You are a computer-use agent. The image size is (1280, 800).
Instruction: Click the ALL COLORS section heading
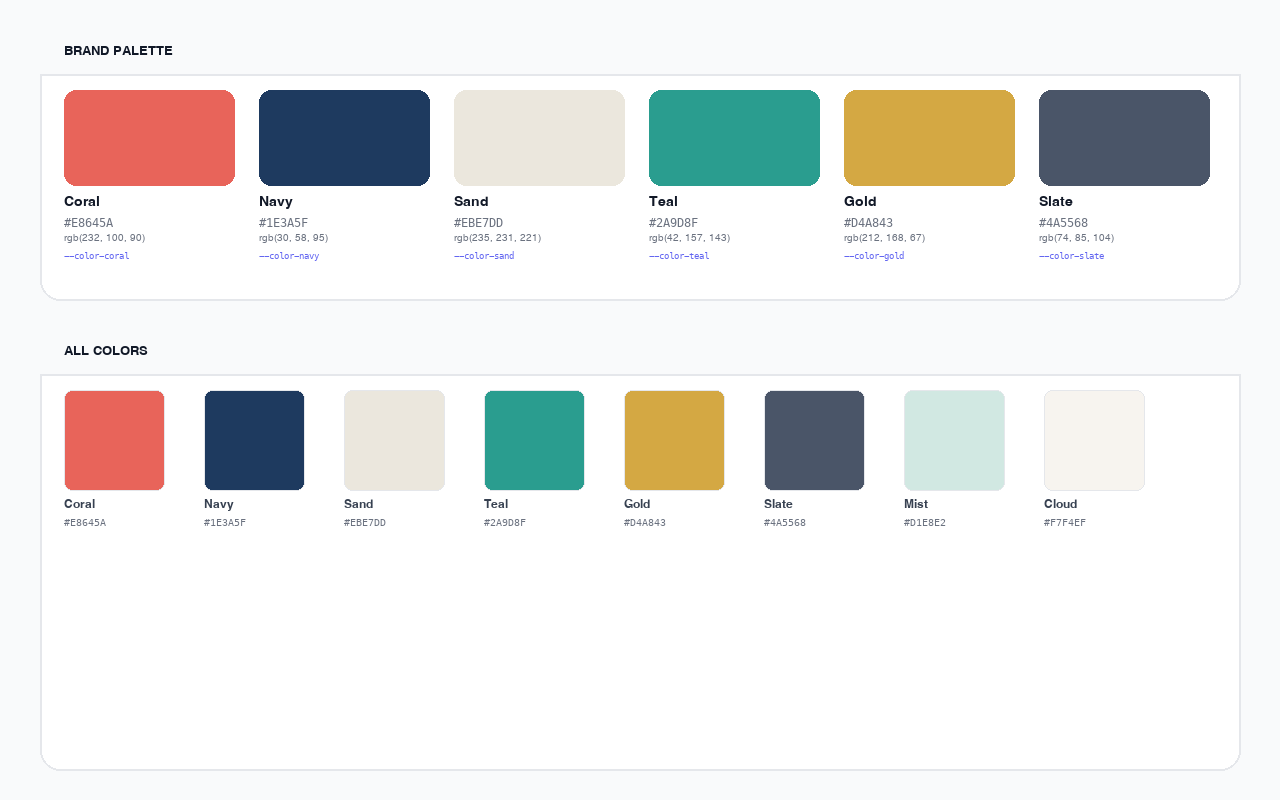pos(105,350)
